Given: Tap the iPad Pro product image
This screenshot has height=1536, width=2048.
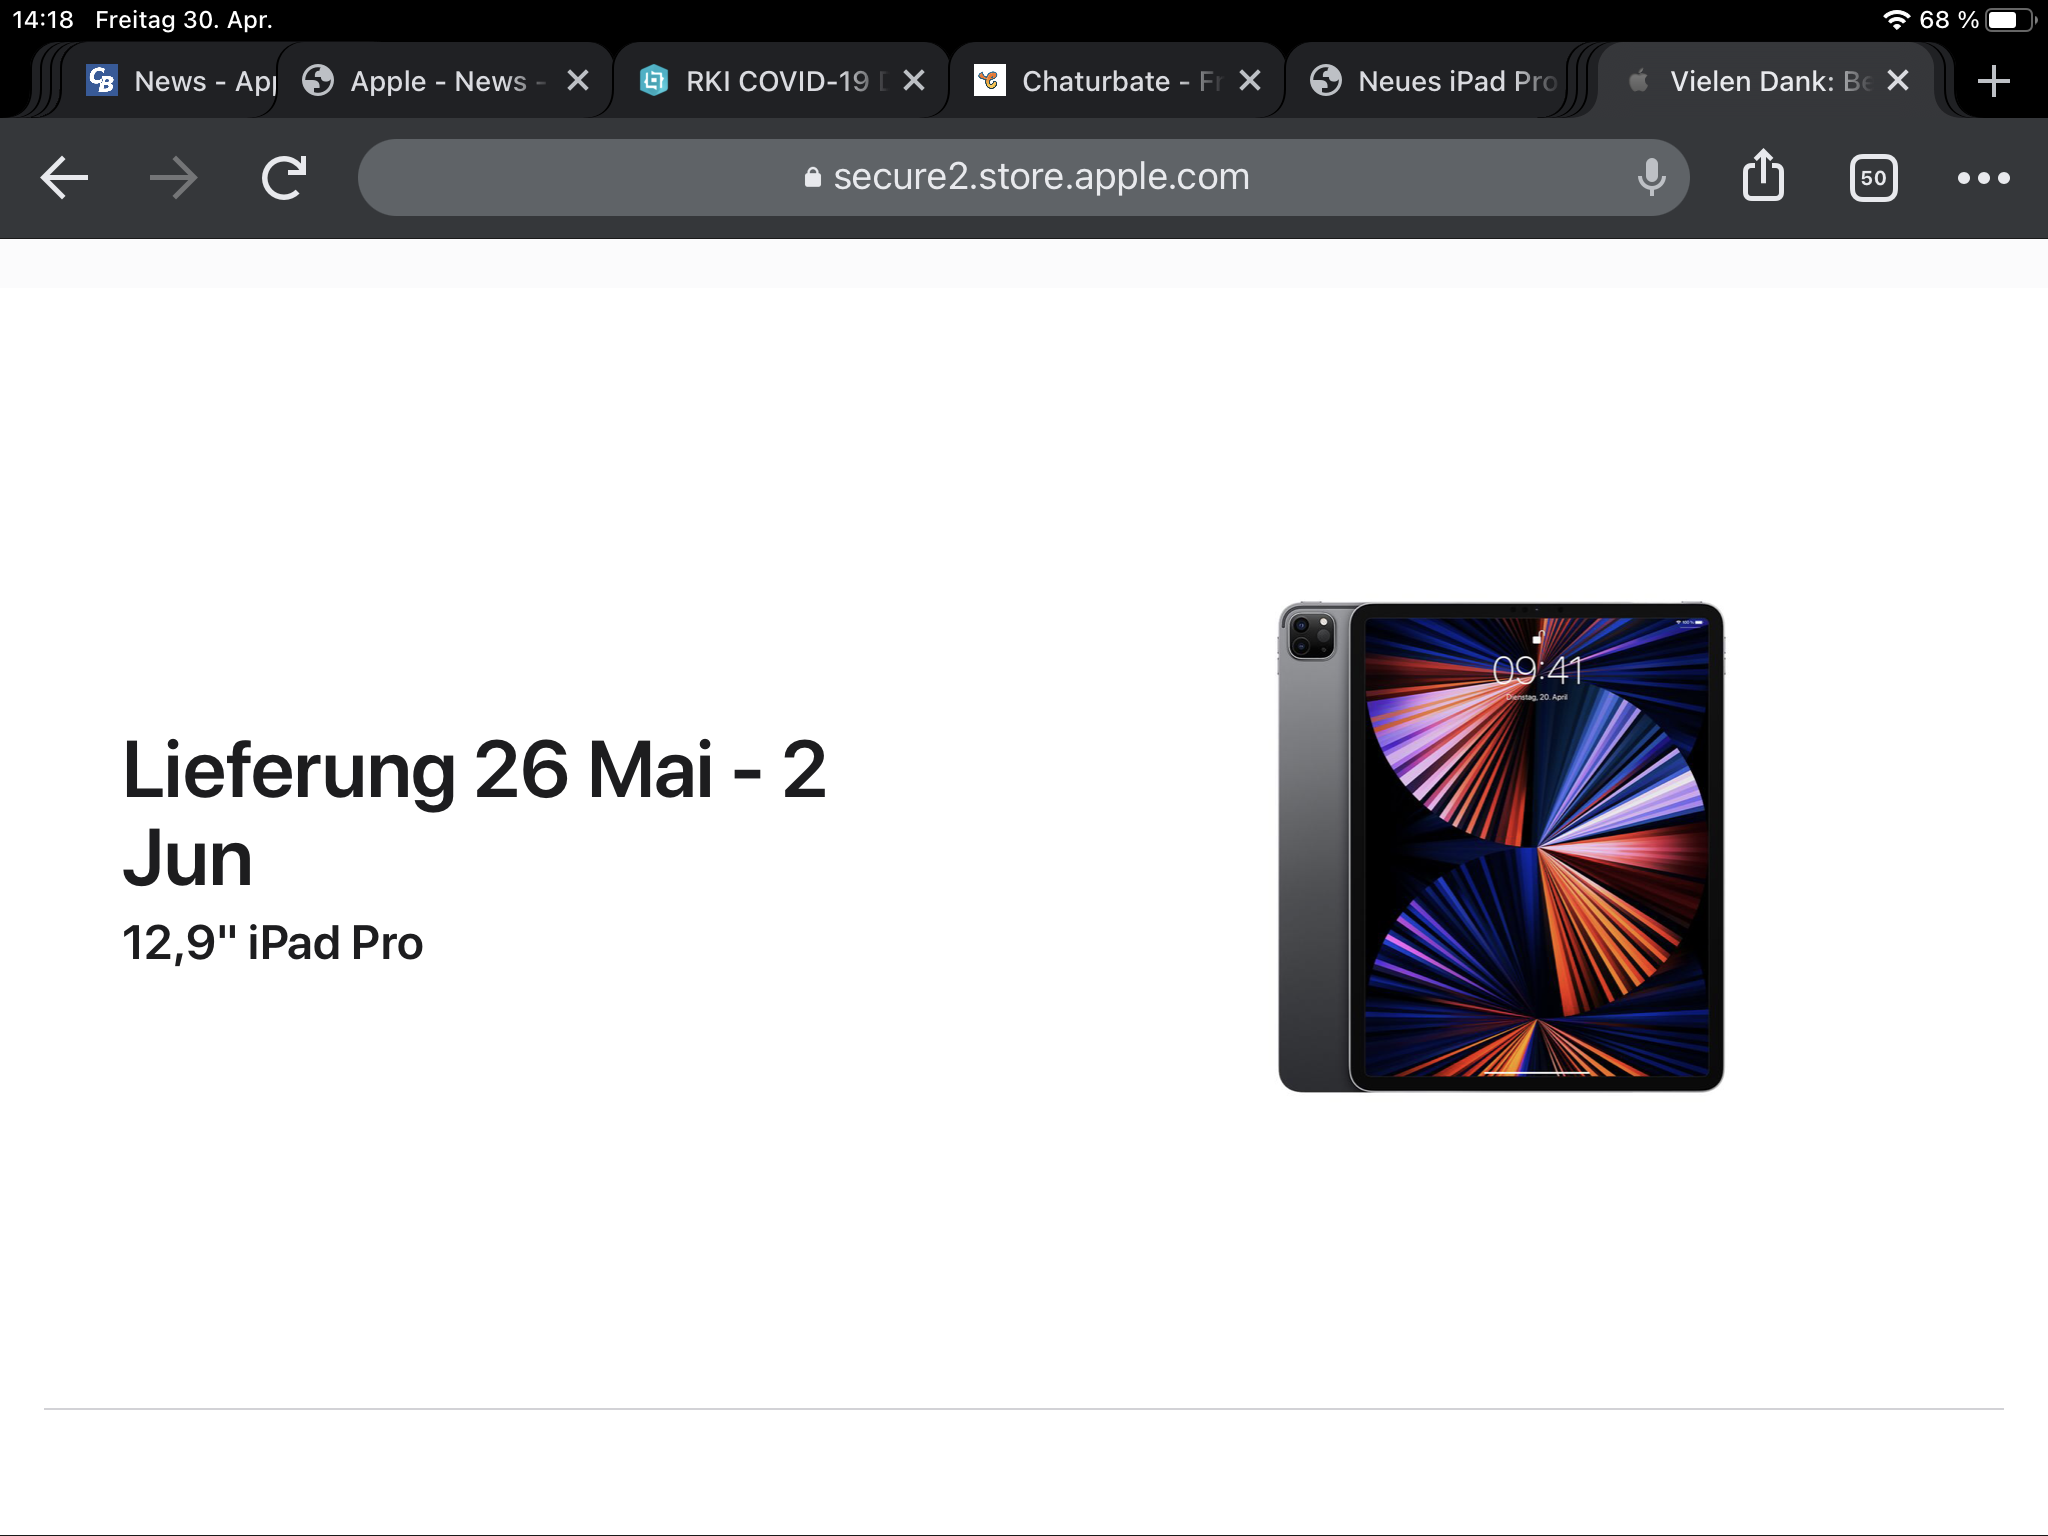Looking at the screenshot, I should pos(1501,846).
